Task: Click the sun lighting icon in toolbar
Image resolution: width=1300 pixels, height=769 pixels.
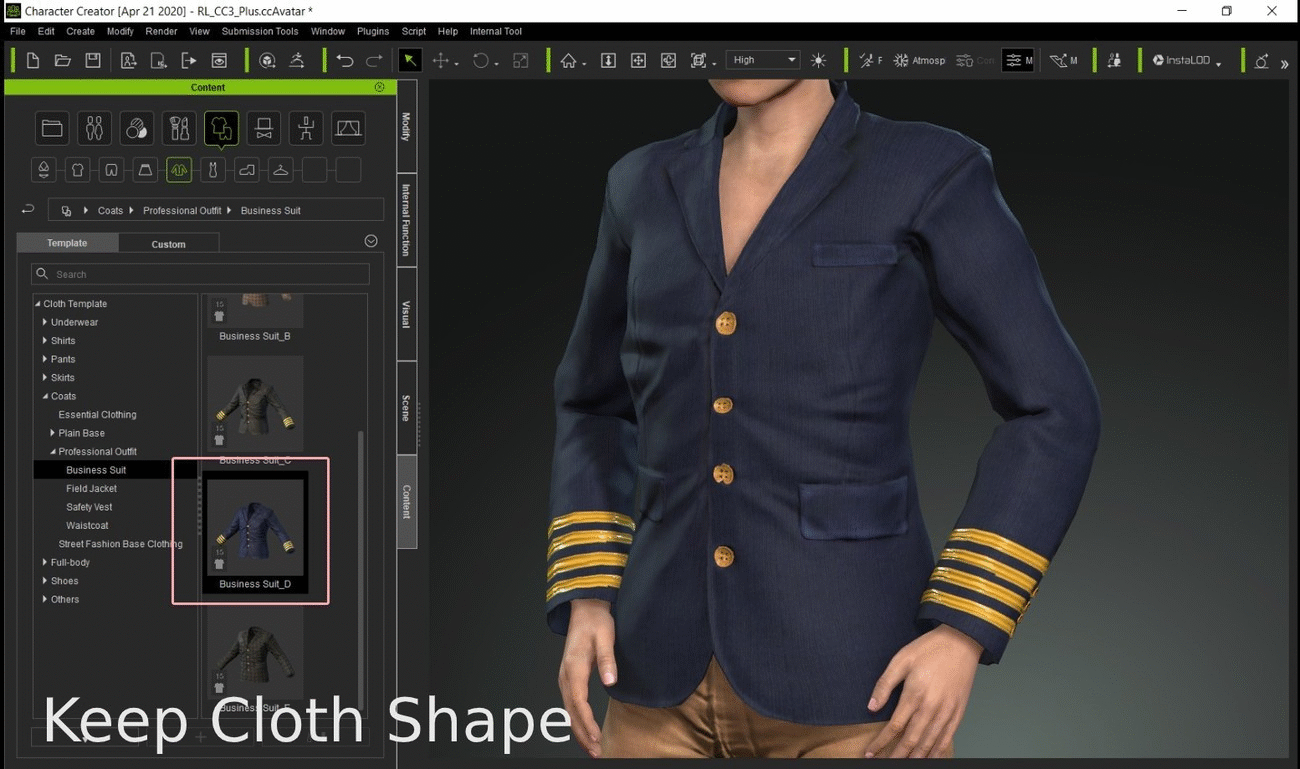Action: coord(819,61)
